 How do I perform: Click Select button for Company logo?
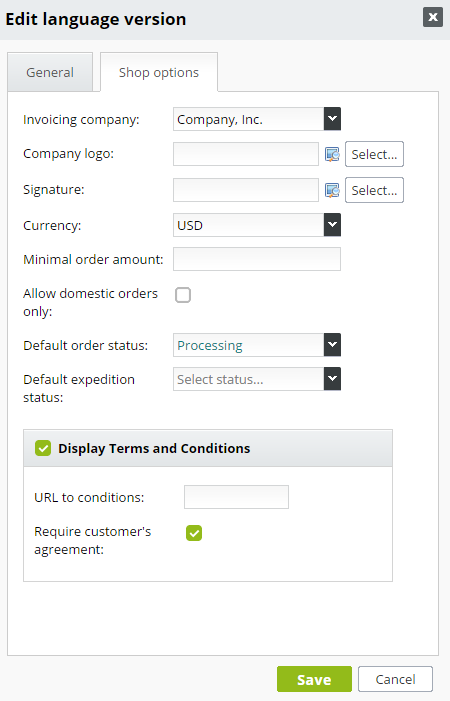click(374, 154)
